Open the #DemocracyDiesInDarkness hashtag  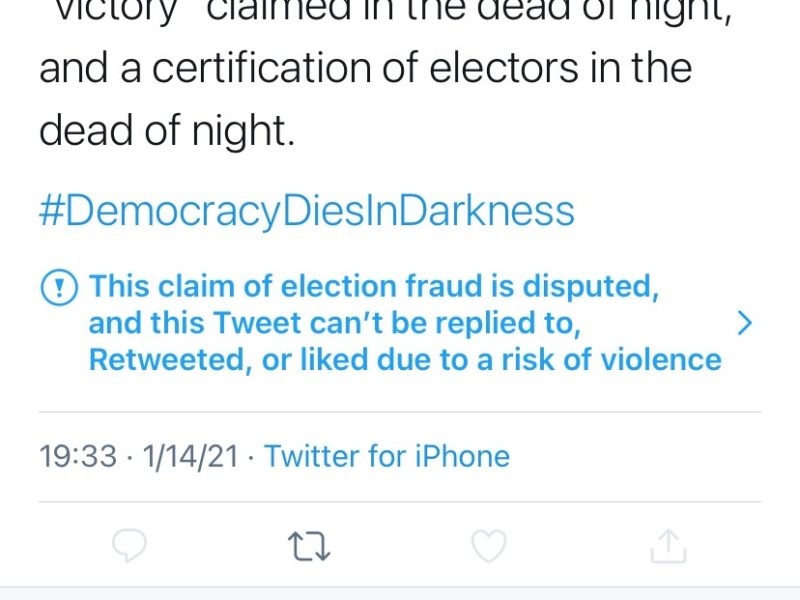coord(307,211)
